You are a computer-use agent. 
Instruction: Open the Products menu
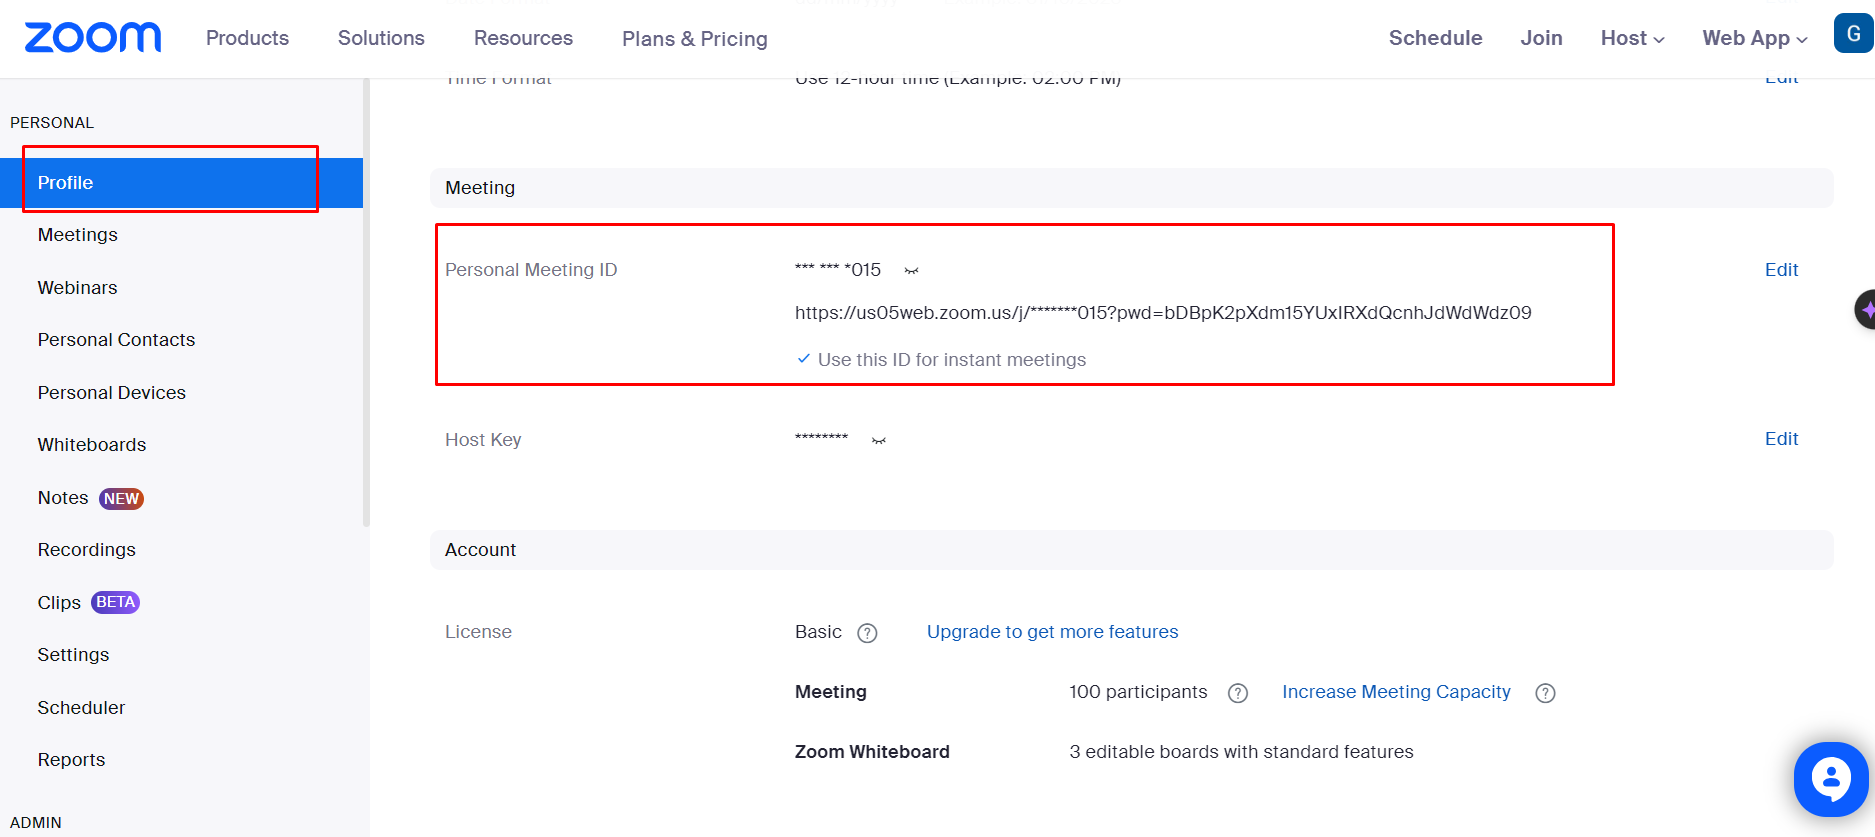pos(247,38)
